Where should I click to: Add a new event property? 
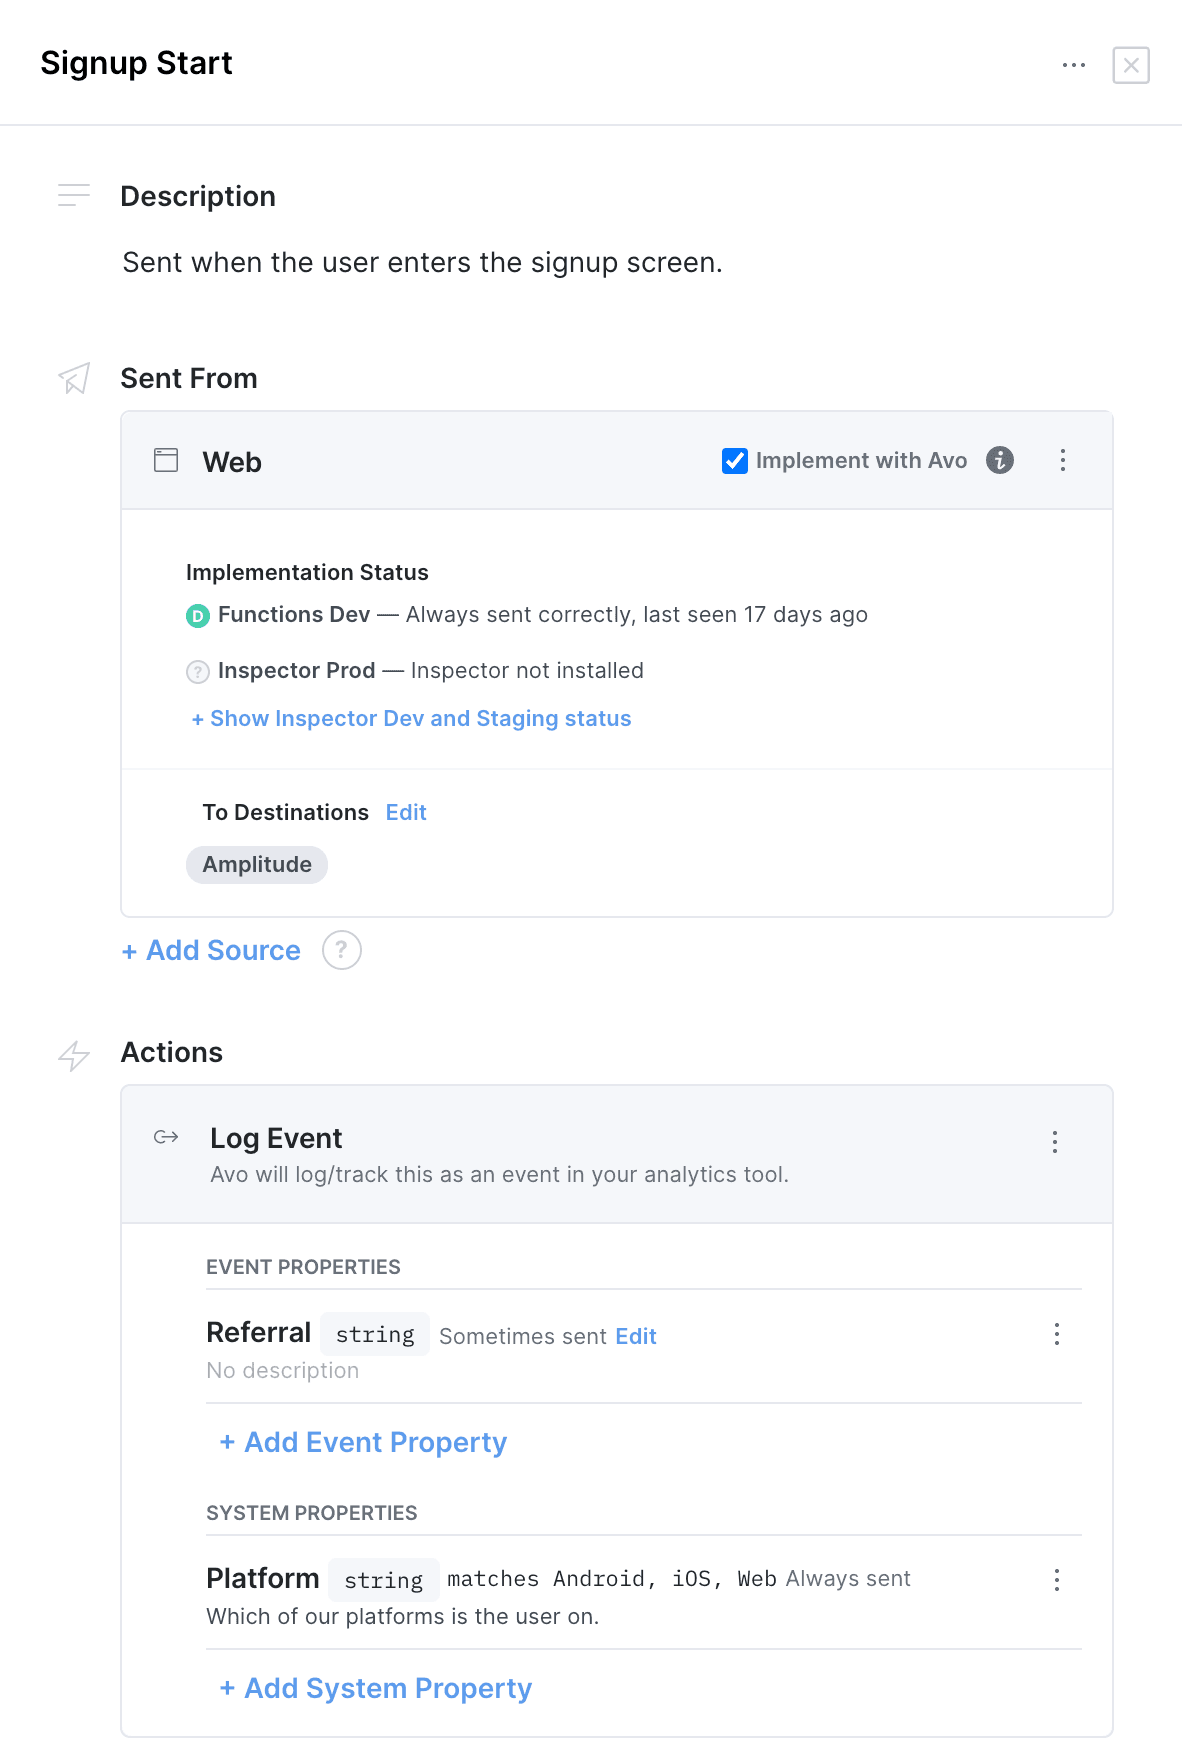point(362,1442)
